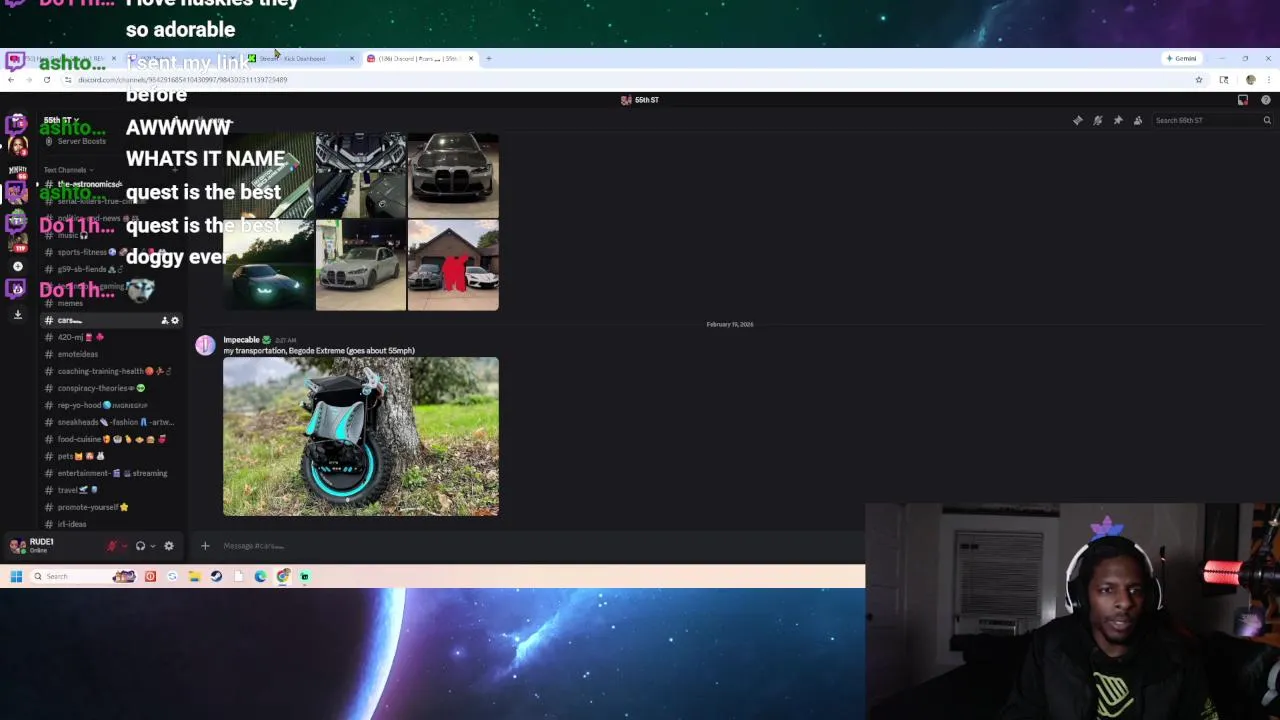
Task: Open the sneakheads-fashion channel
Action: (x=110, y=422)
